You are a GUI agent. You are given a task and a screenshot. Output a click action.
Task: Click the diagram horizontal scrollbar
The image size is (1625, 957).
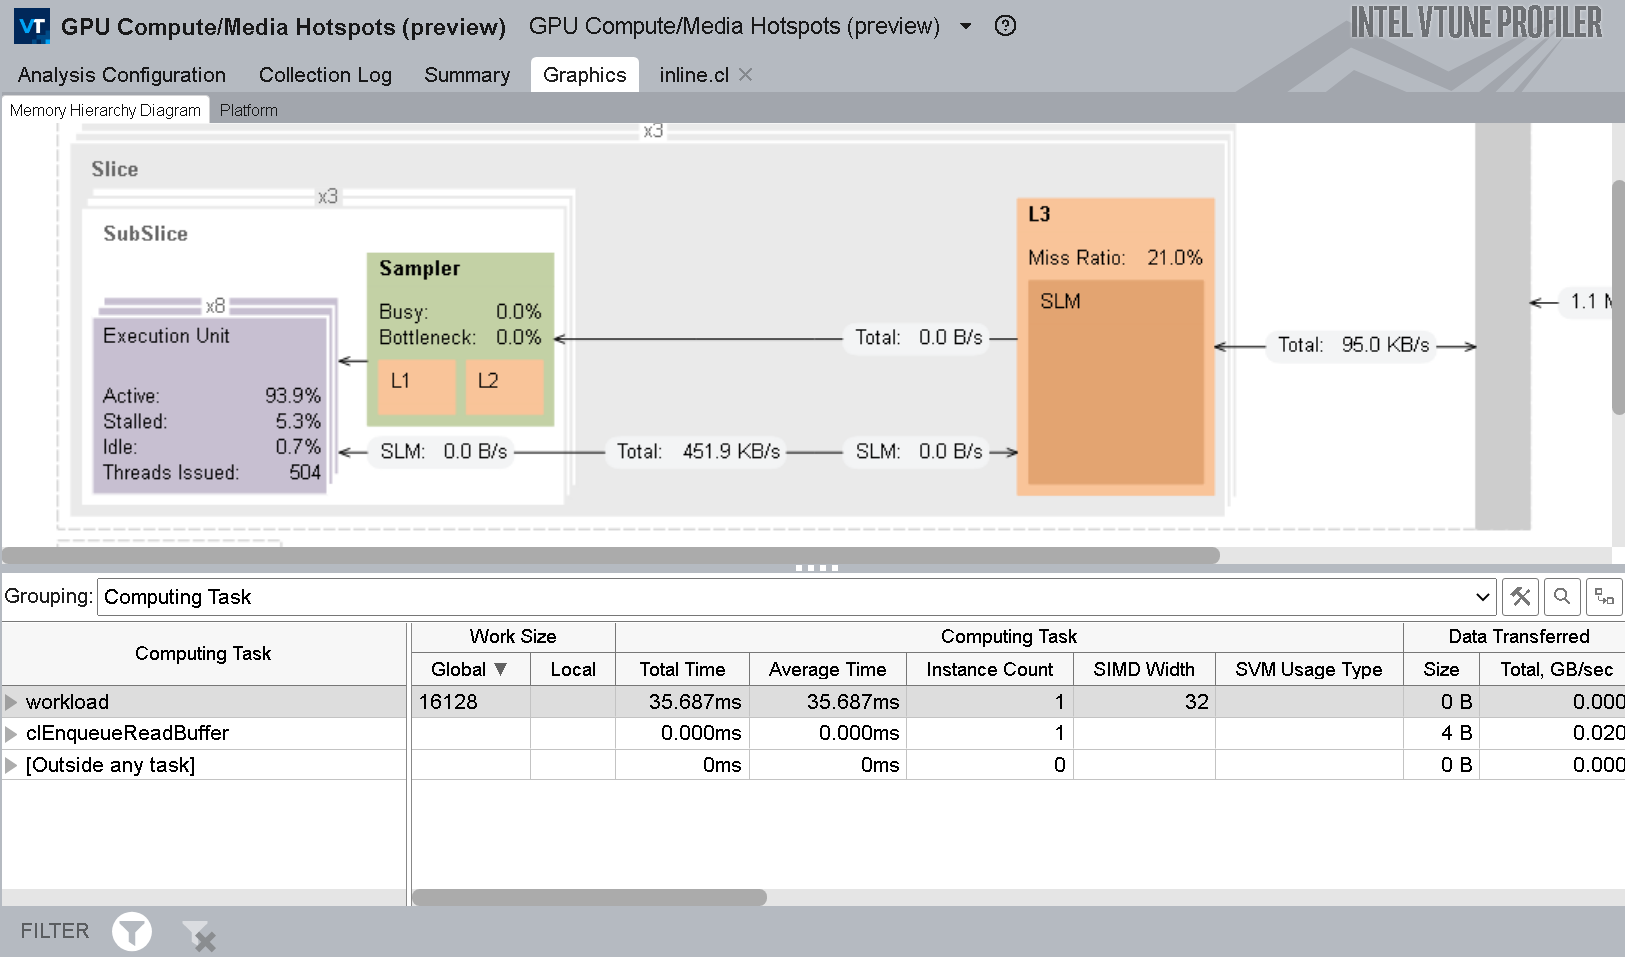click(x=610, y=555)
